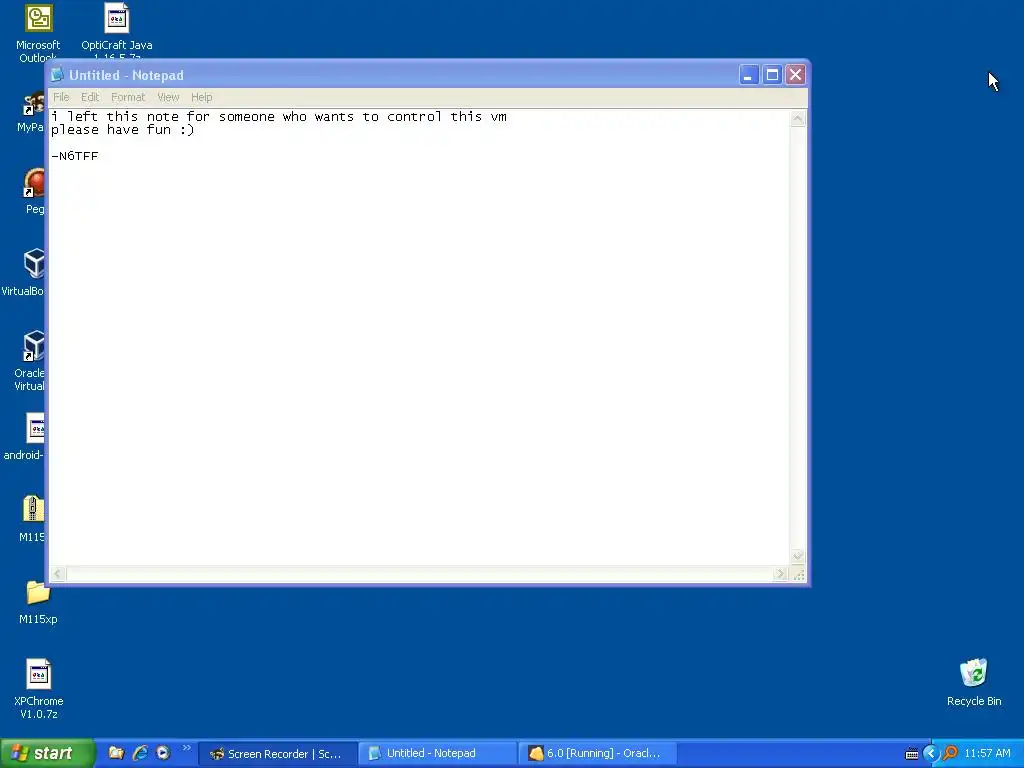
Task: Expand hidden system tray icons arrow
Action: coord(931,754)
